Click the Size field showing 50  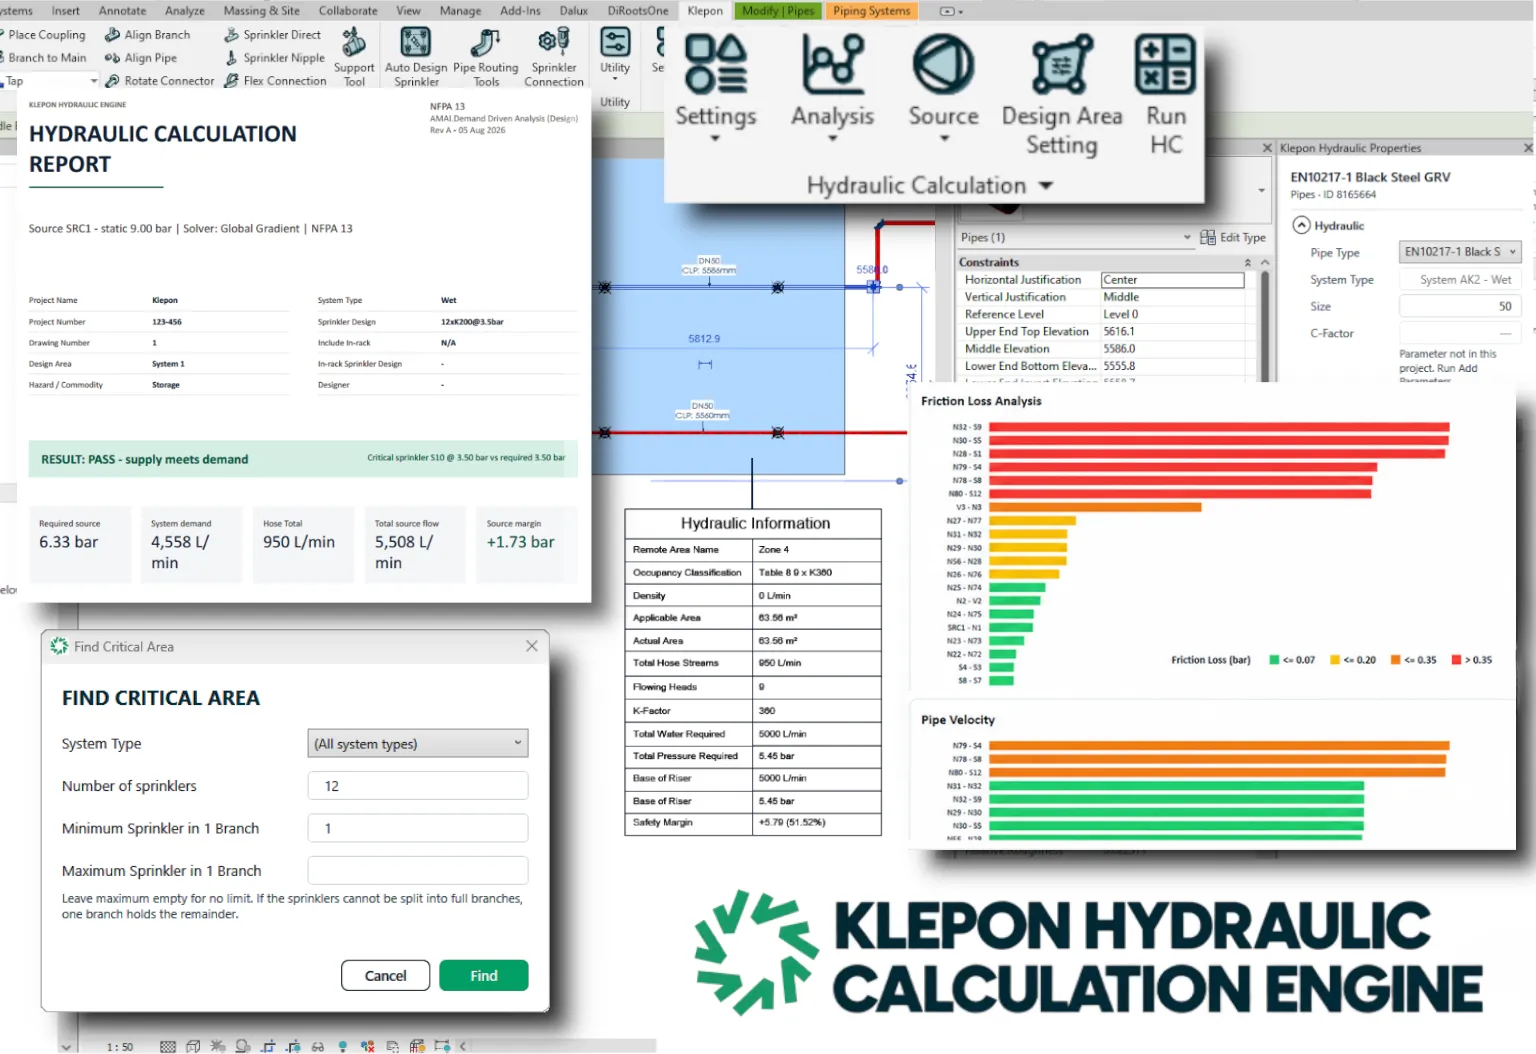tap(1460, 306)
